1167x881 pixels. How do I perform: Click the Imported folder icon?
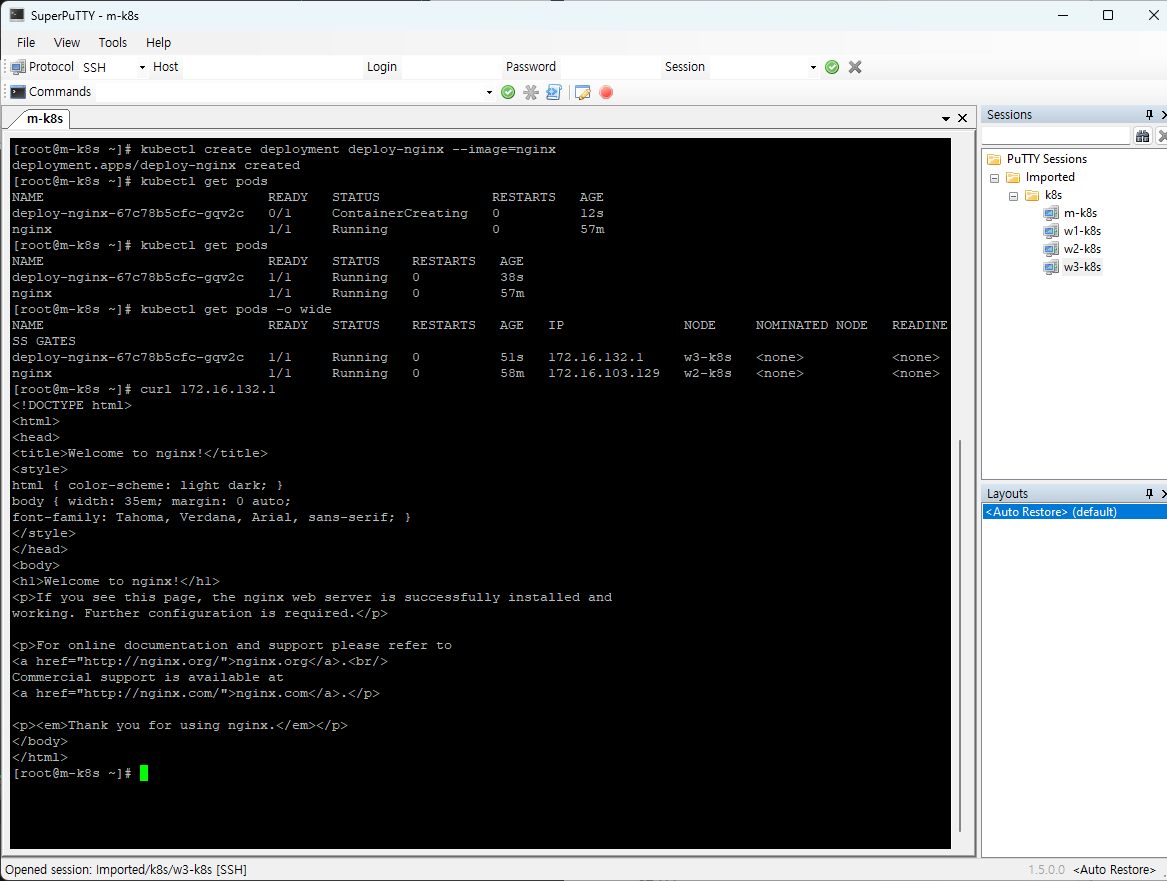click(1013, 177)
